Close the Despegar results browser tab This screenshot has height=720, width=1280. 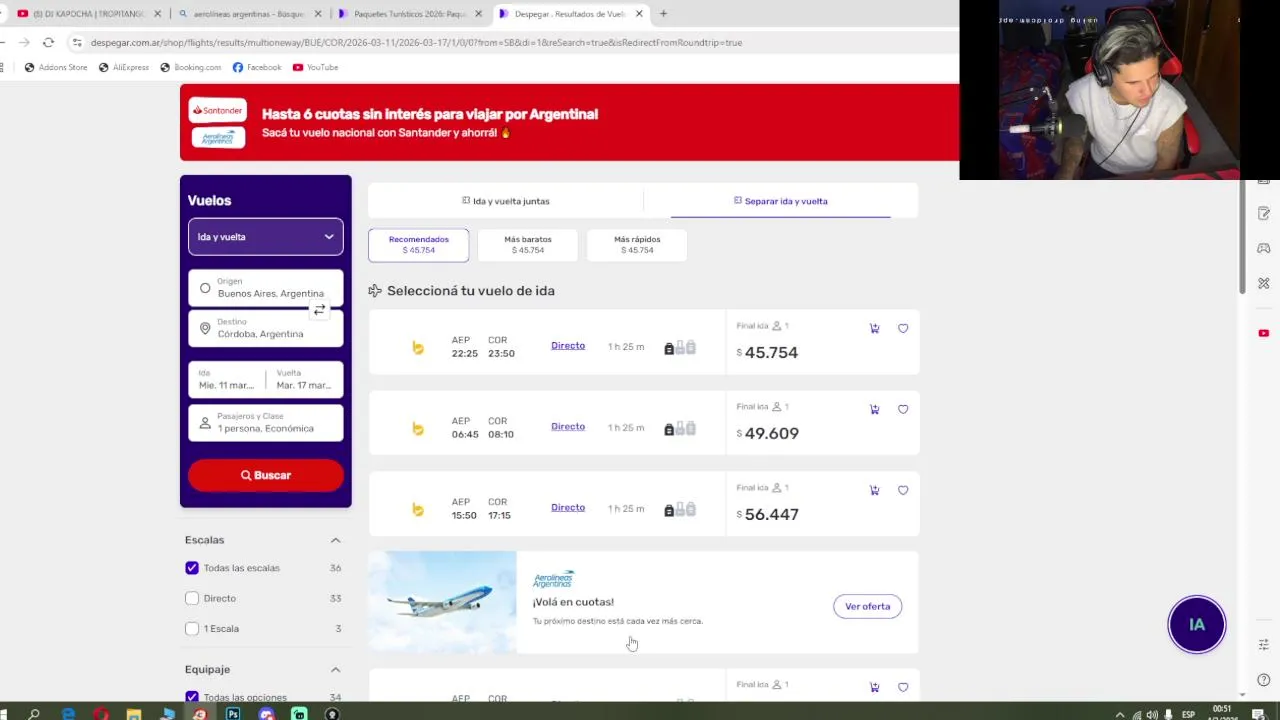tap(638, 14)
